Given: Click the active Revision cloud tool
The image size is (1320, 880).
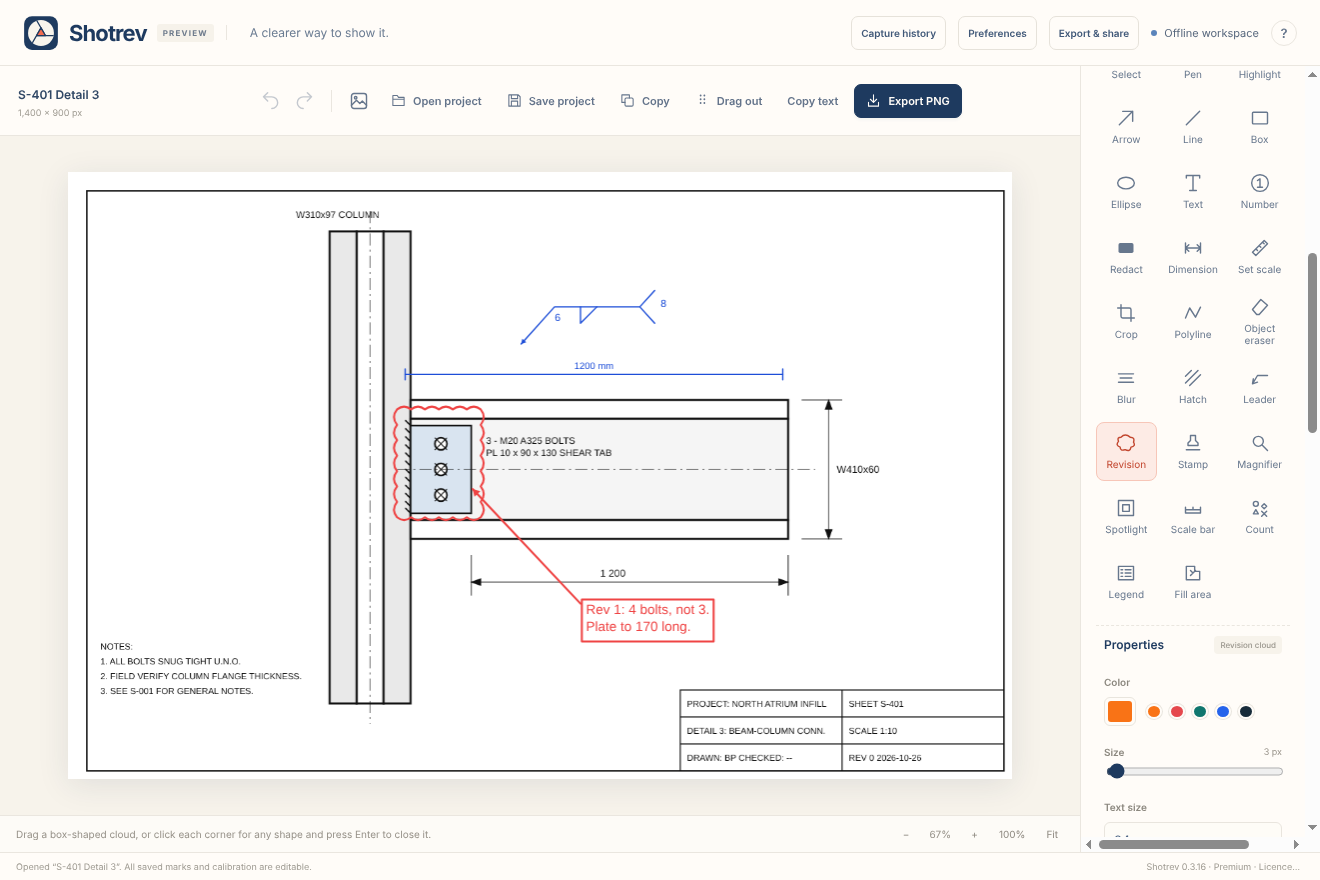Looking at the screenshot, I should coord(1126,451).
